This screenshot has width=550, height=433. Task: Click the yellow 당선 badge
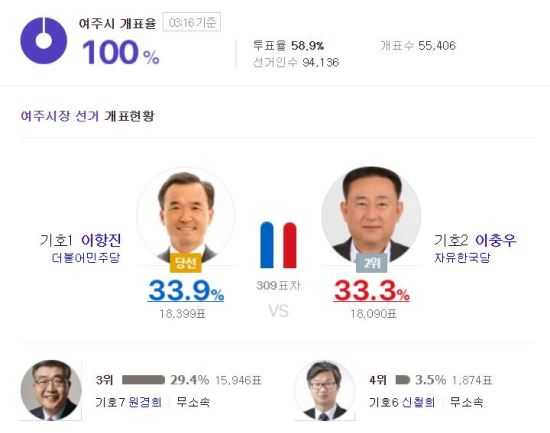(x=186, y=262)
